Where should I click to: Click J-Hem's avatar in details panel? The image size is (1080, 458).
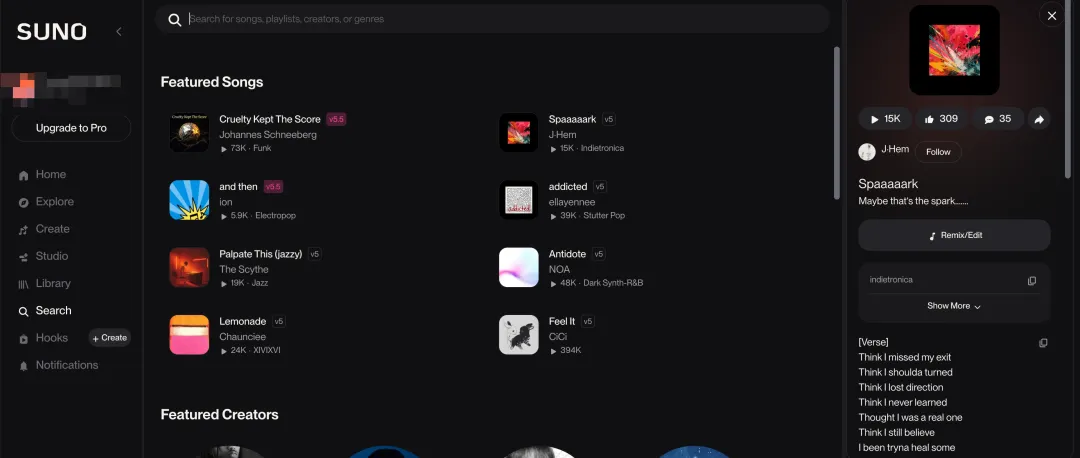[x=866, y=152]
